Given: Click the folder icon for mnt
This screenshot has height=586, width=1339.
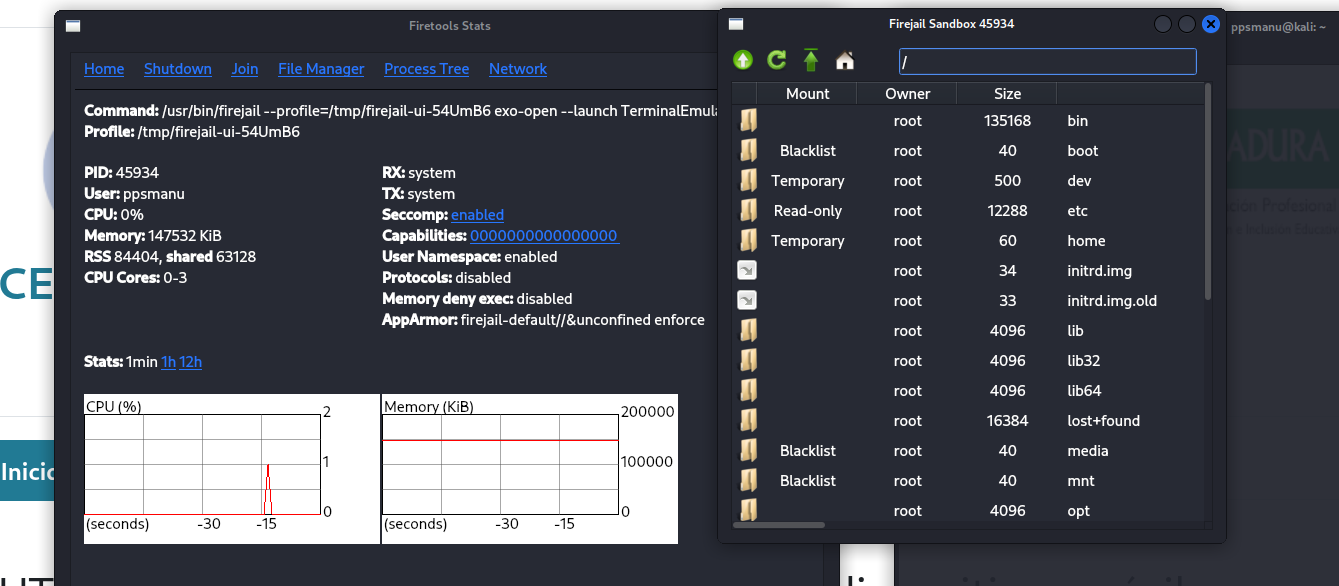Looking at the screenshot, I should [748, 481].
